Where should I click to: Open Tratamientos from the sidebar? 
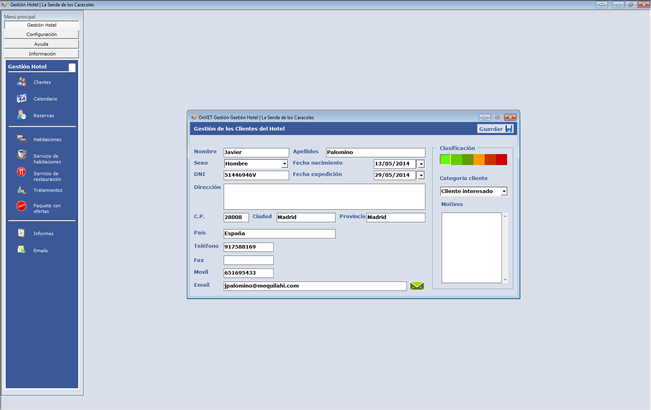click(x=21, y=190)
